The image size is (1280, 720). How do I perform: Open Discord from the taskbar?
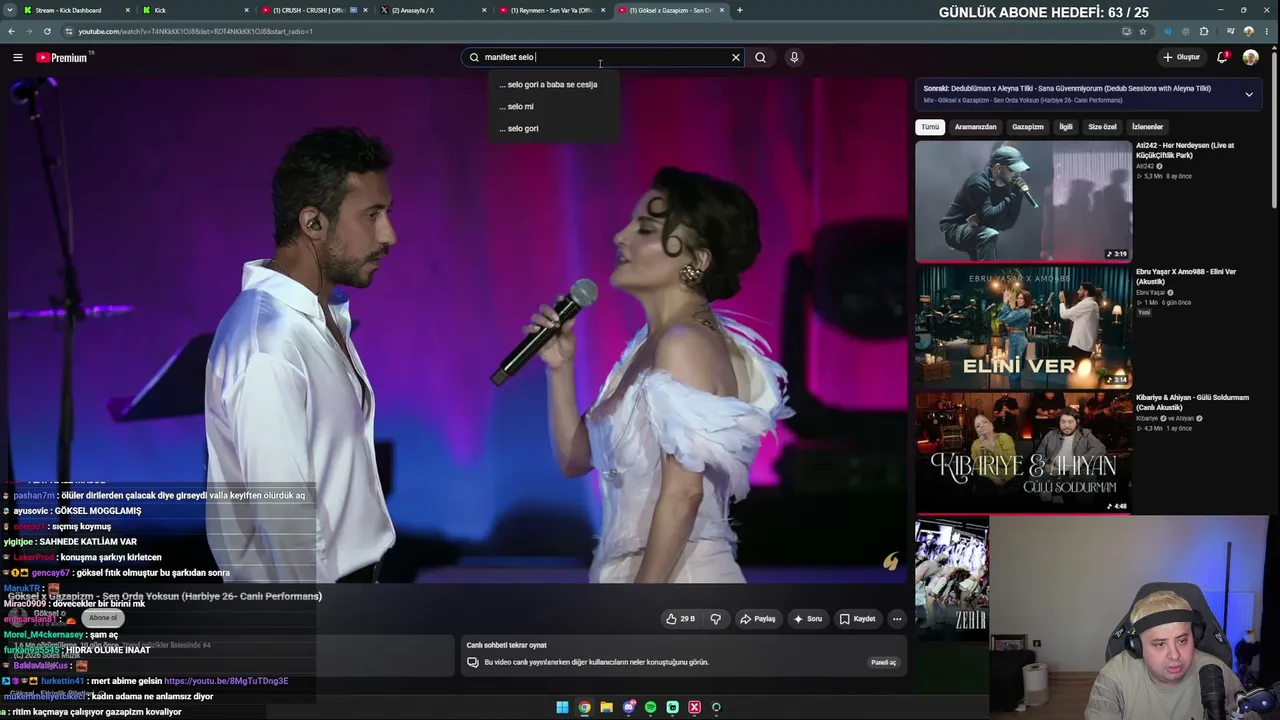629,708
